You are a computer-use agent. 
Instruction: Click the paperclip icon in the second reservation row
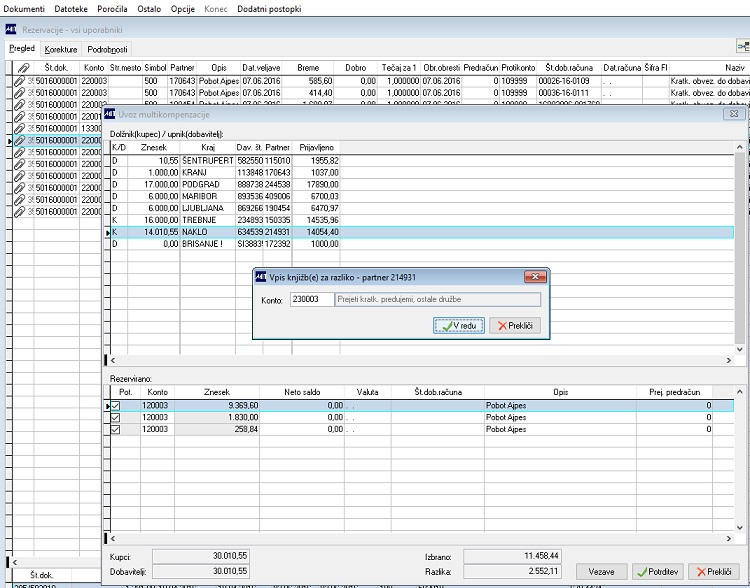(19, 92)
